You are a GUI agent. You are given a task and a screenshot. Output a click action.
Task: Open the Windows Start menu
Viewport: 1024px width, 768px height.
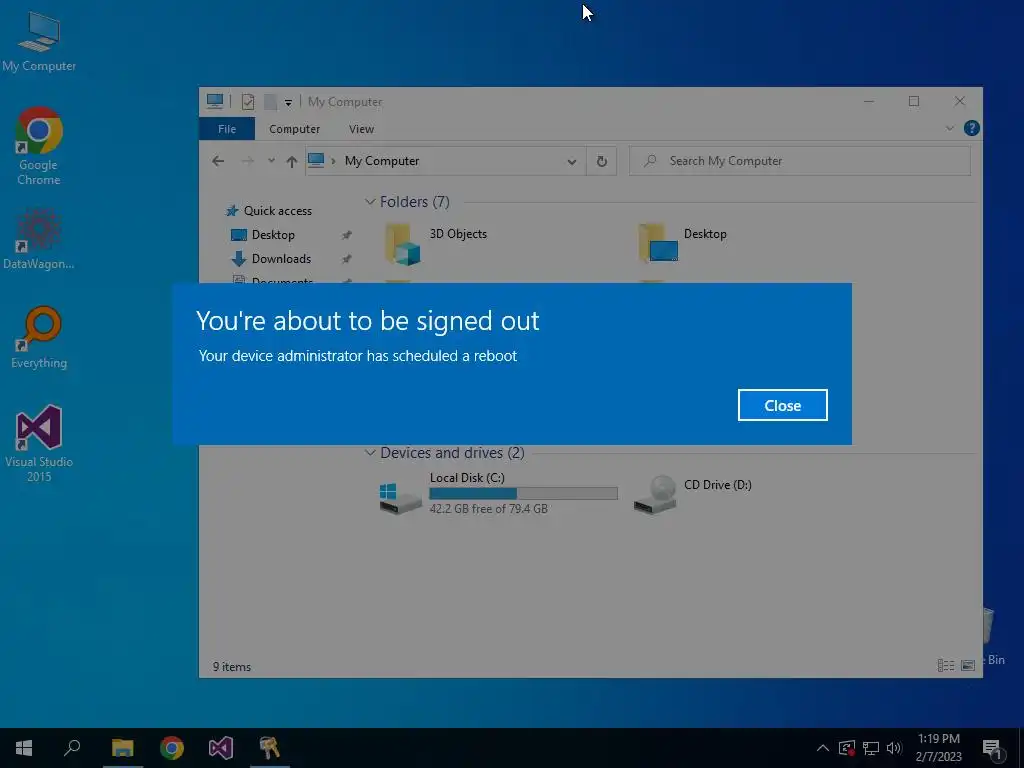click(24, 748)
